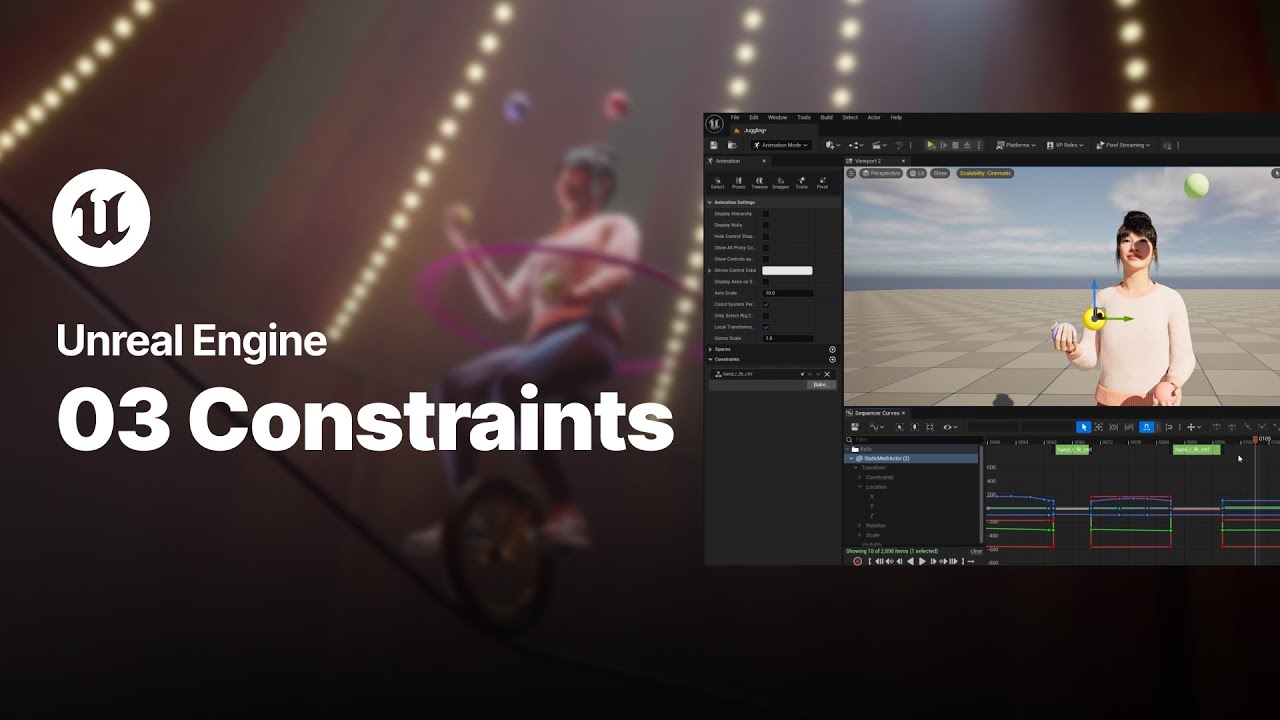Click the add Constraint plus icon
This screenshot has width=1280, height=720.
click(832, 359)
